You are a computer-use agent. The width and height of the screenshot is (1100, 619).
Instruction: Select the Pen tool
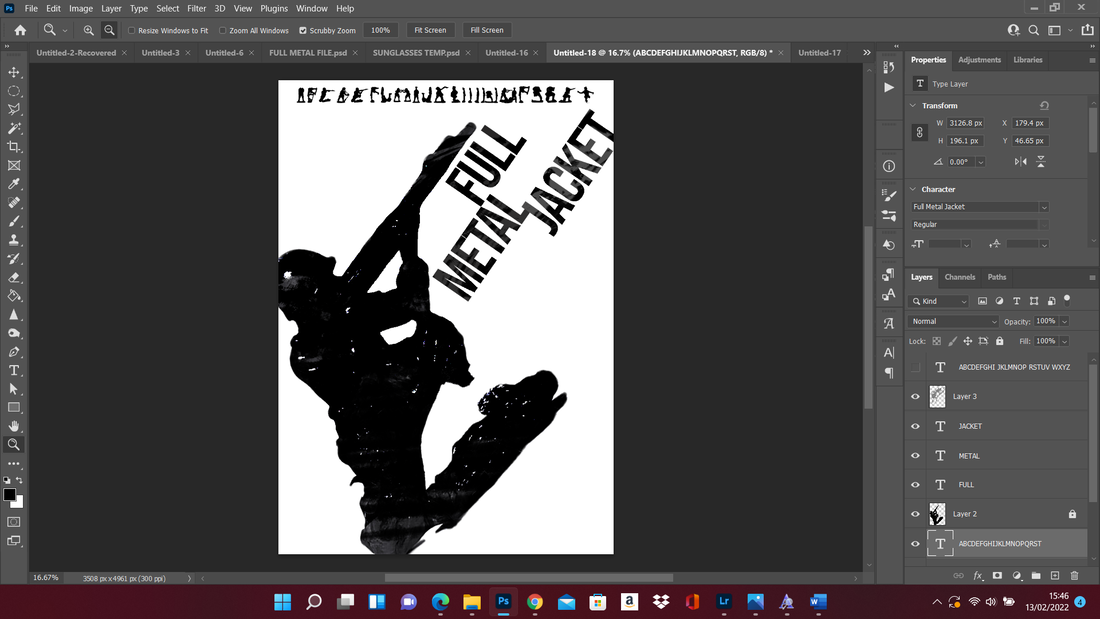click(x=14, y=352)
